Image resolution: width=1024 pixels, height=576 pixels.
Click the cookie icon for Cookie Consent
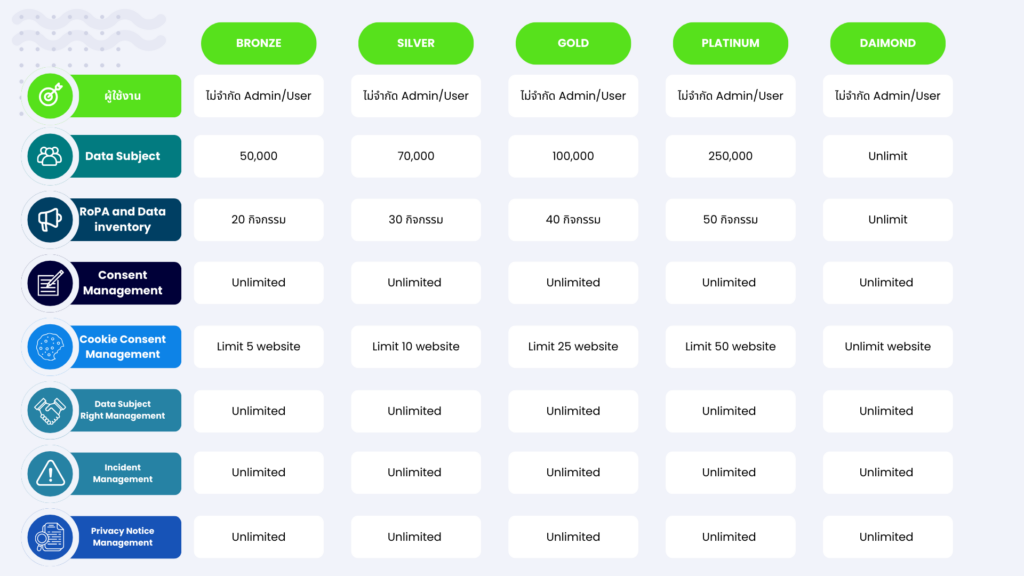pyautogui.click(x=49, y=347)
